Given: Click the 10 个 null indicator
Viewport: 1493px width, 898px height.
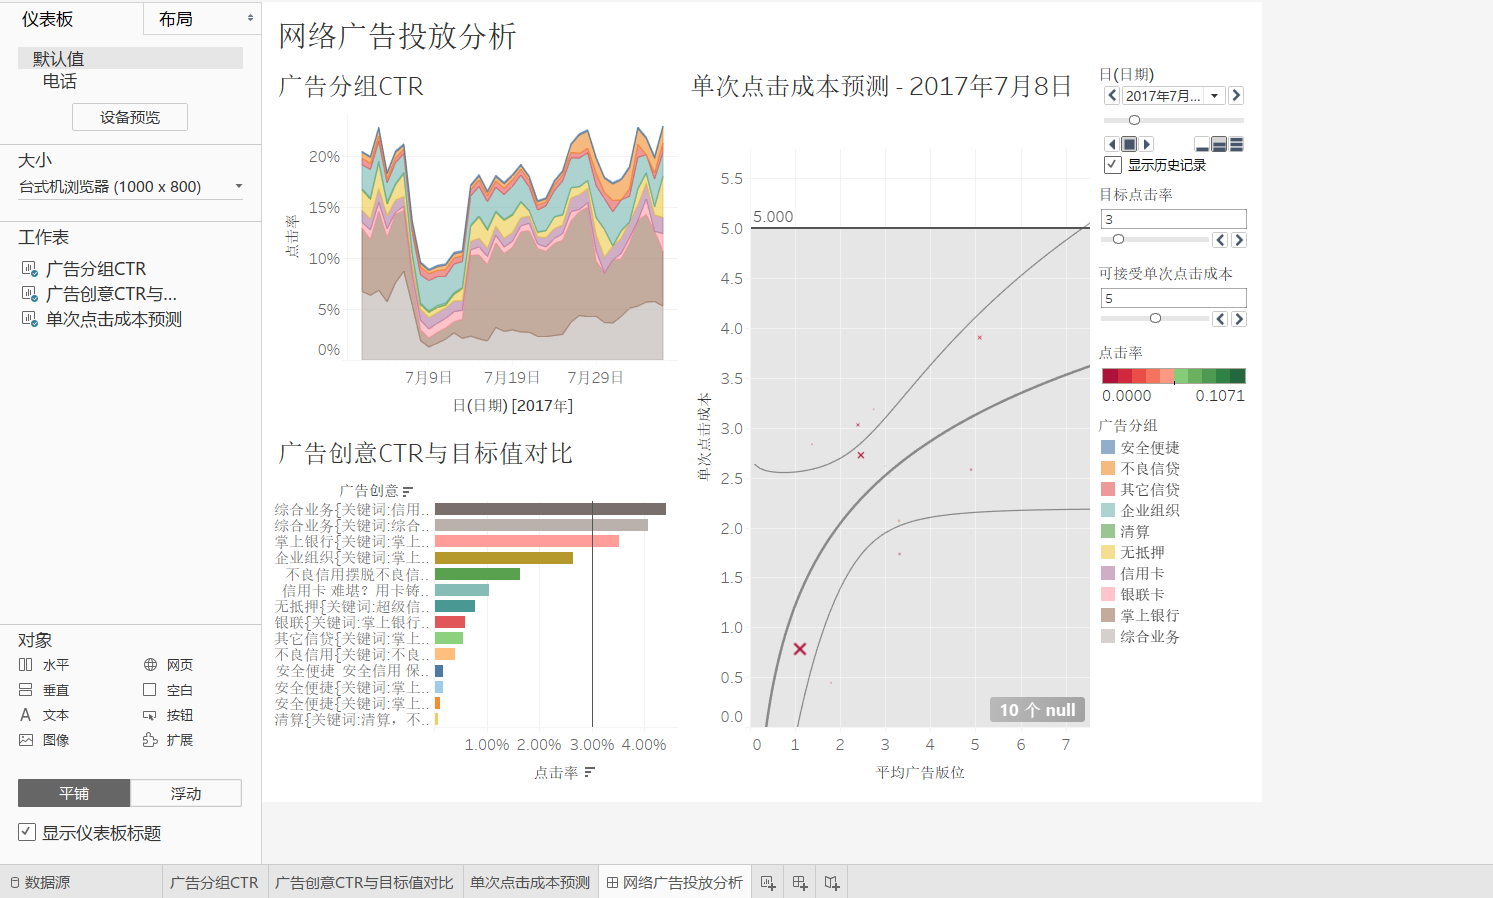Looking at the screenshot, I should [1037, 709].
